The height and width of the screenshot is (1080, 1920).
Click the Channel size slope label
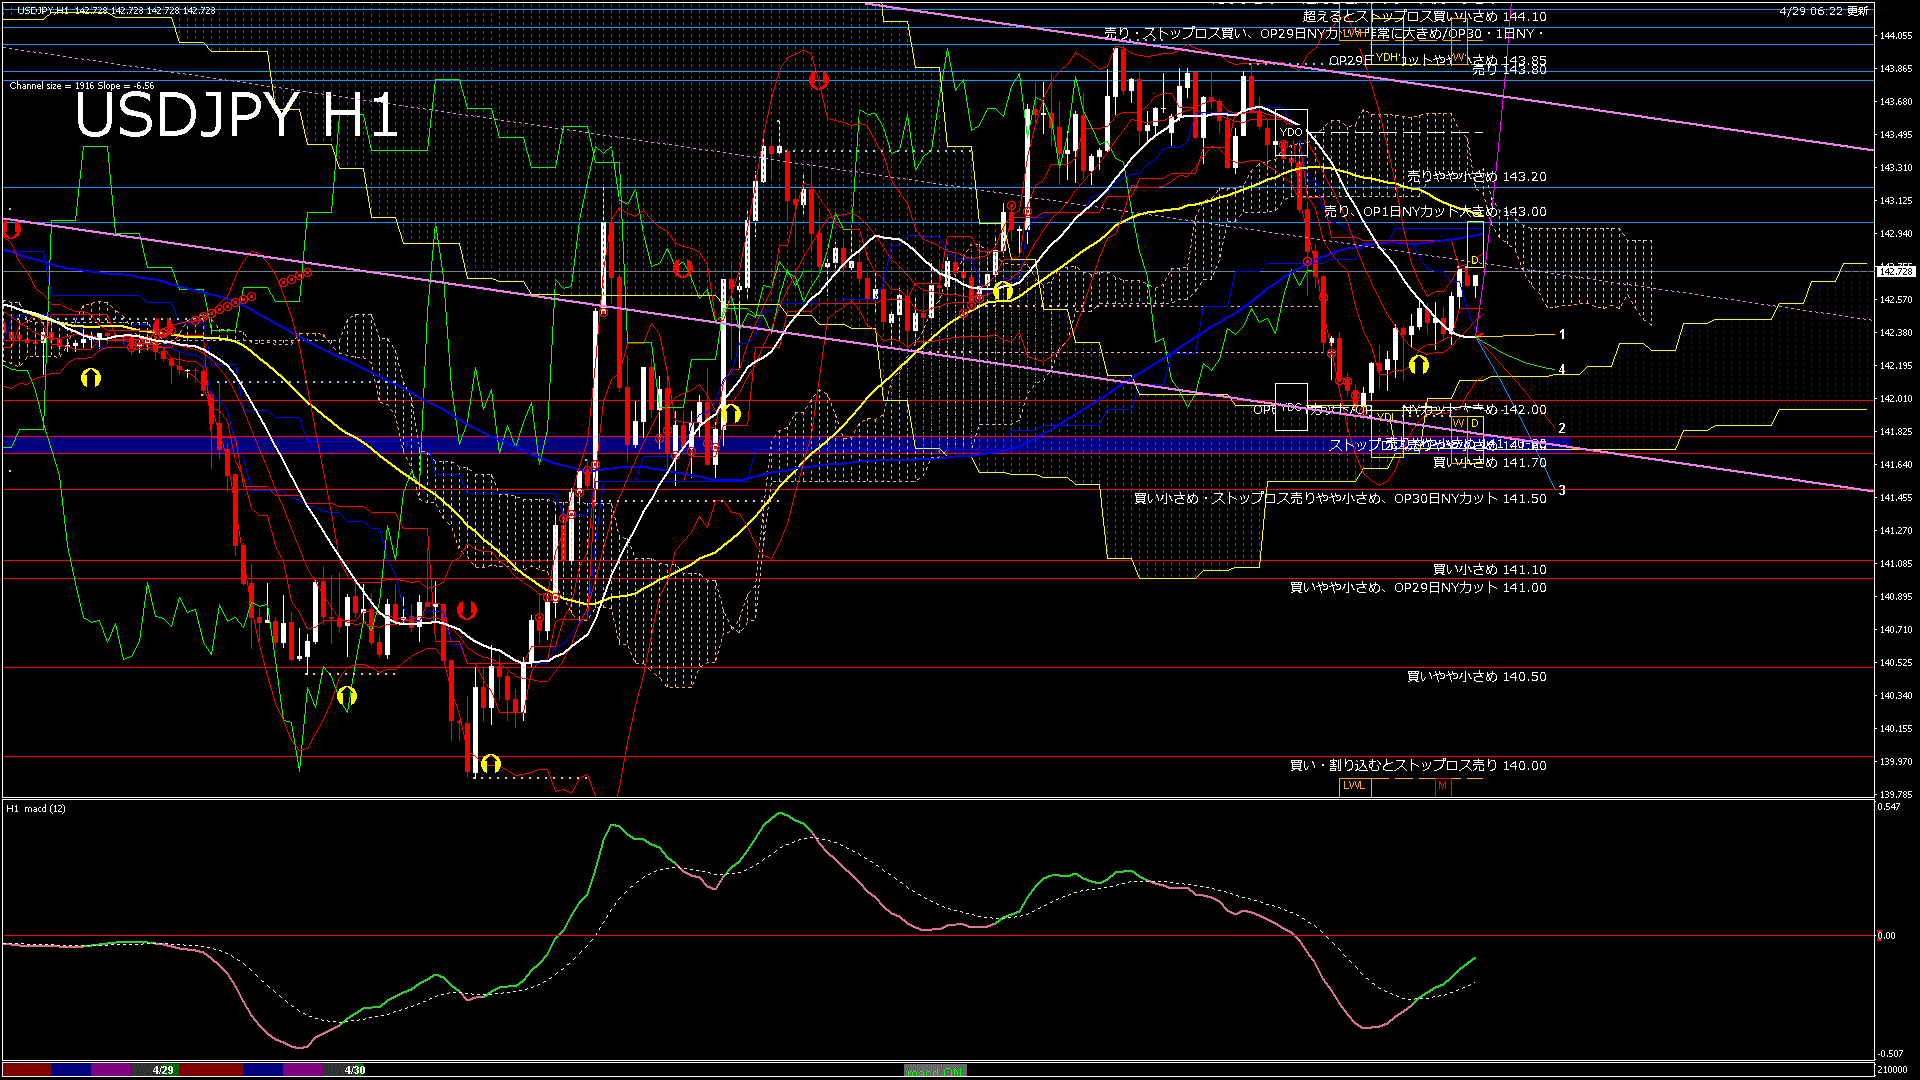coord(82,86)
